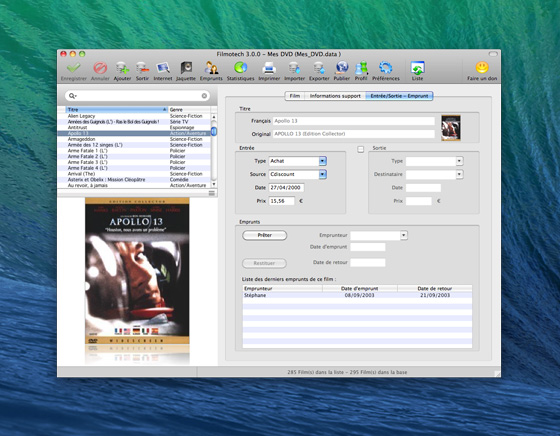Click the Publier globe icon
The height and width of the screenshot is (436, 560).
[342, 67]
